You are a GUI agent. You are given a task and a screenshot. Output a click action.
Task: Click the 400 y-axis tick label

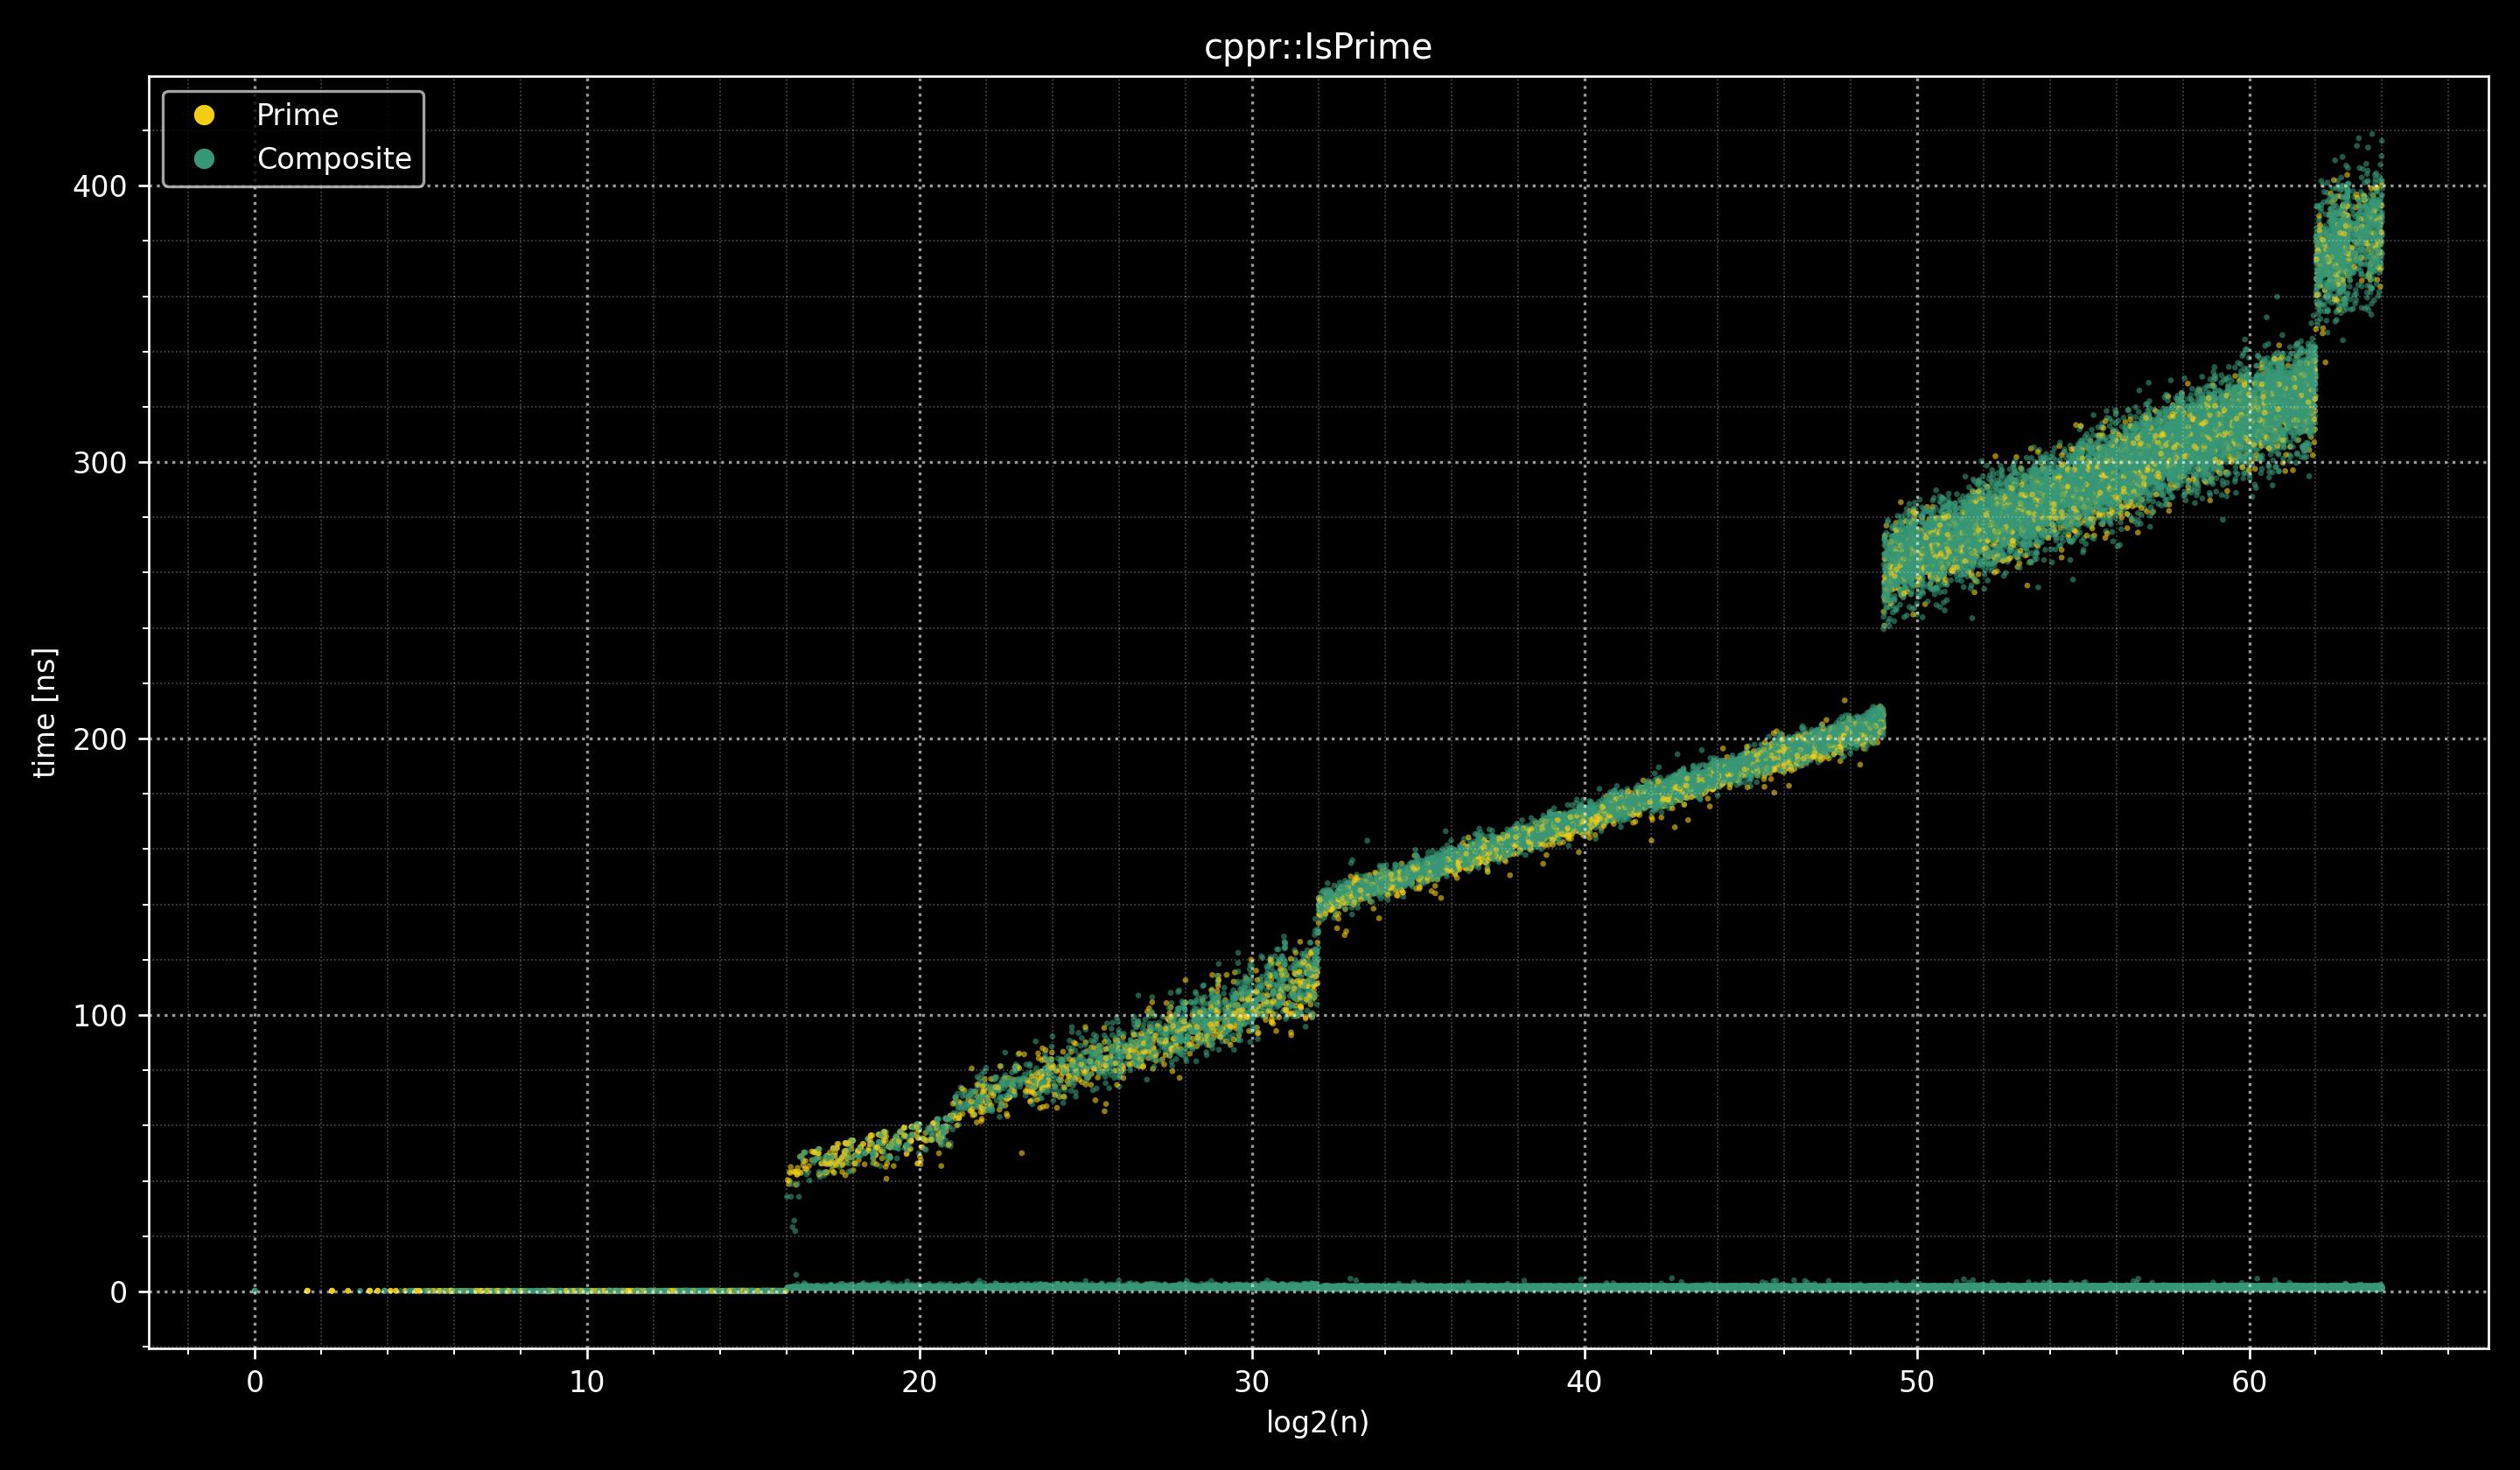pos(99,186)
